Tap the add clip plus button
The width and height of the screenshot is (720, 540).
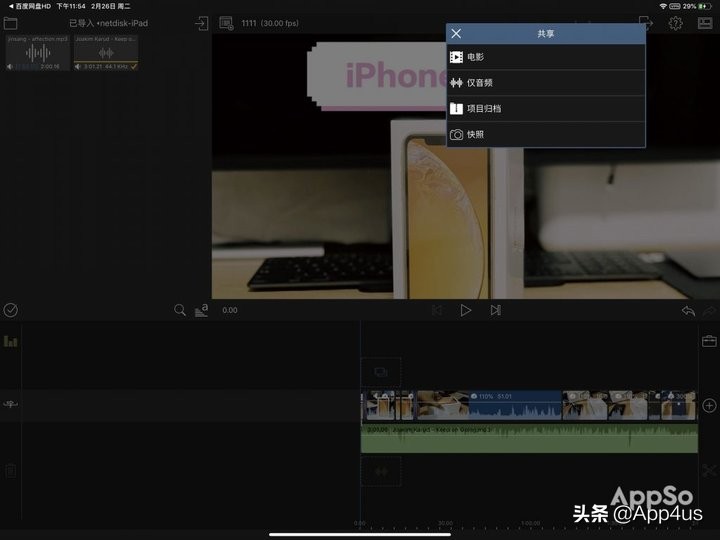[x=709, y=405]
